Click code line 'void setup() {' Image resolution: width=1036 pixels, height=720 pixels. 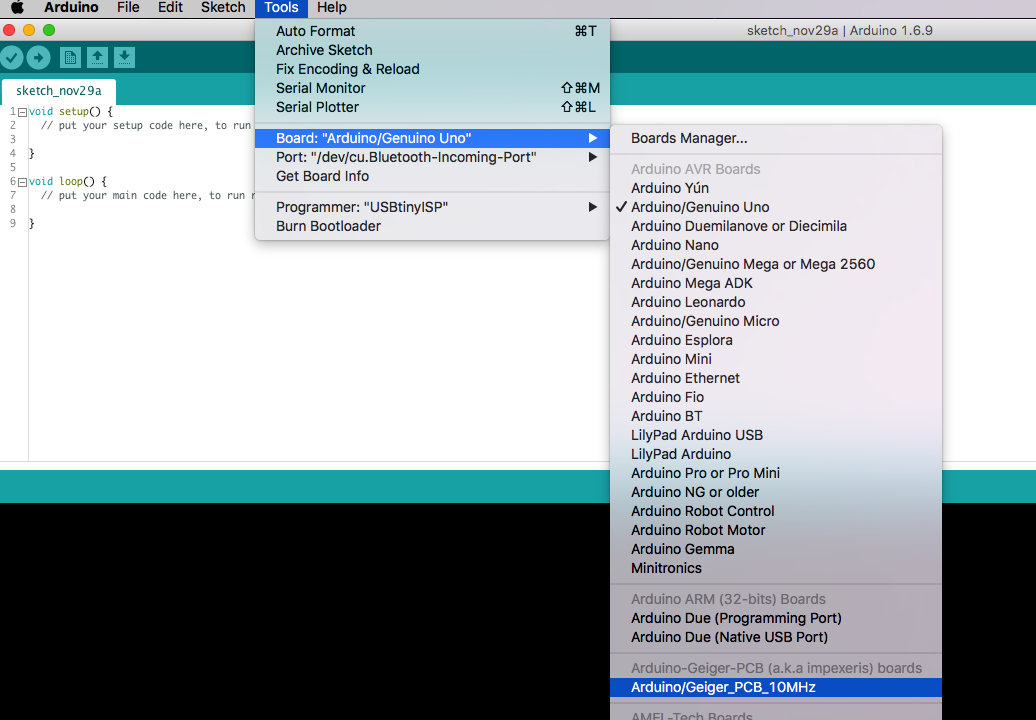click(71, 112)
